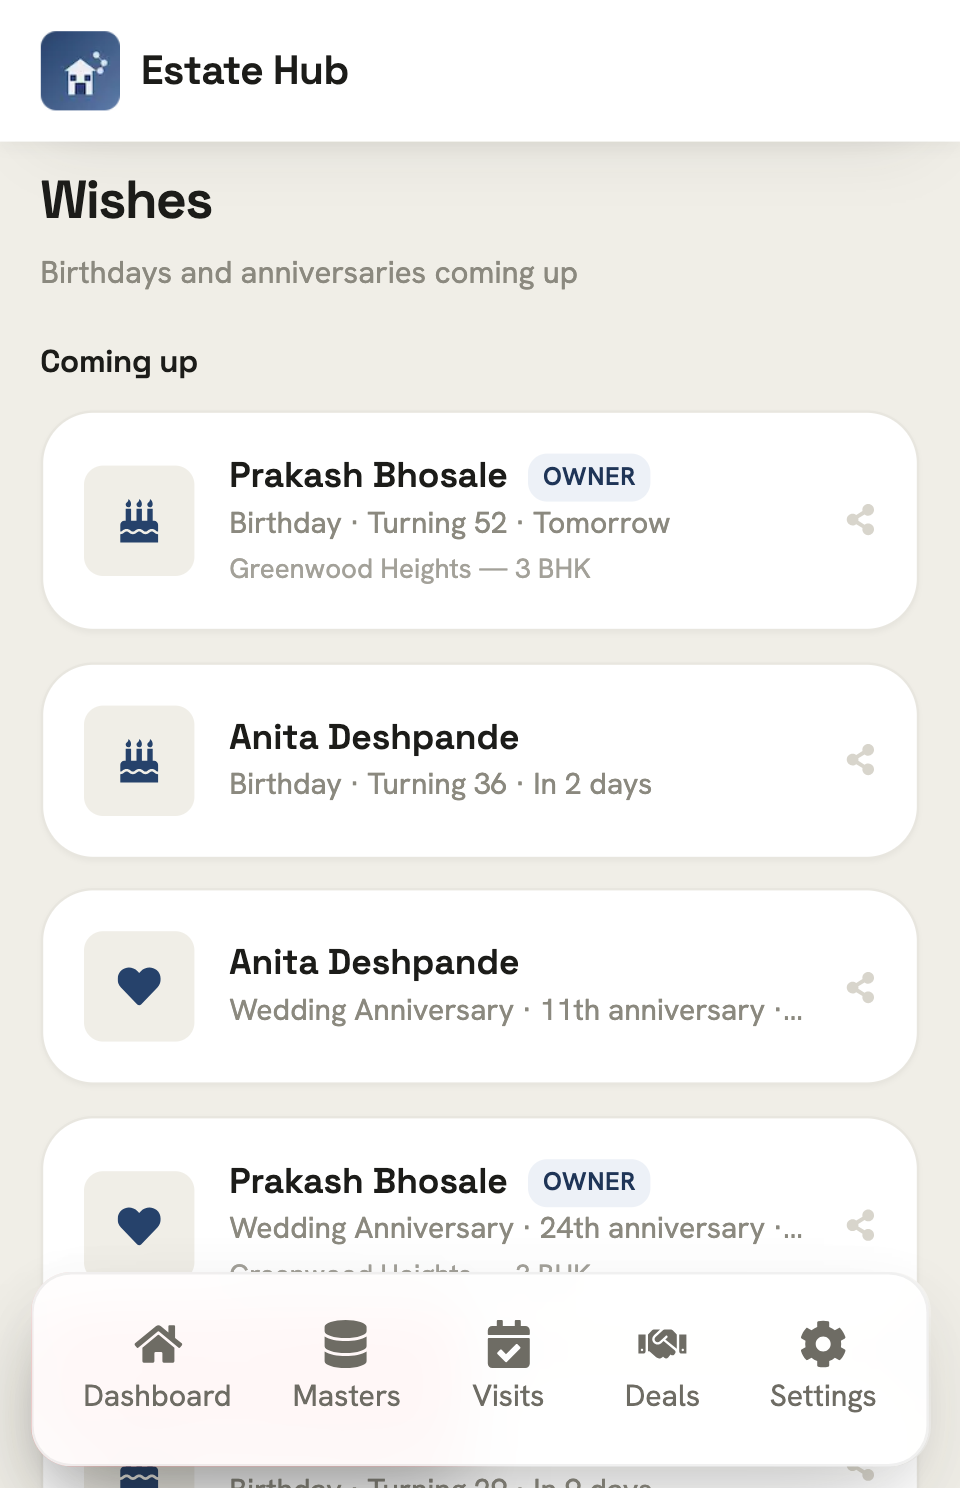Share Anita Deshpande's birthday wish

(860, 760)
